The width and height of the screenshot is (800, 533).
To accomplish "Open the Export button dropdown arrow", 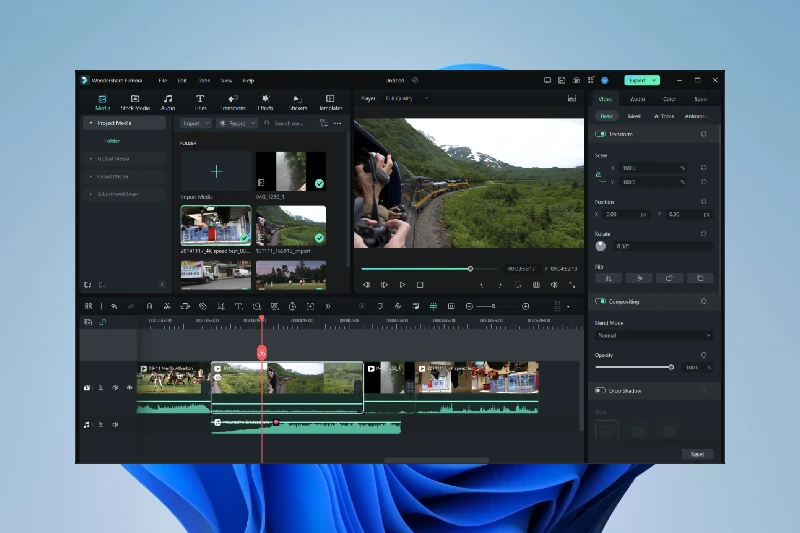I will [x=654, y=80].
